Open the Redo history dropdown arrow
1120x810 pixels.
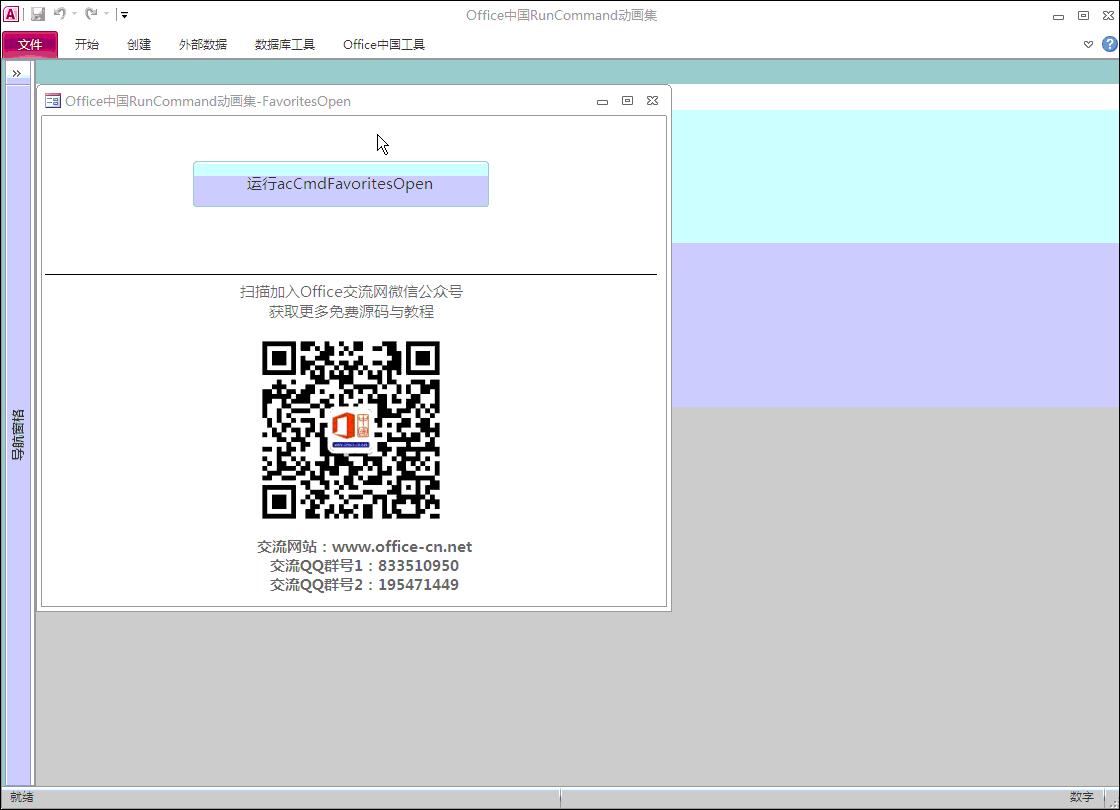tap(106, 14)
